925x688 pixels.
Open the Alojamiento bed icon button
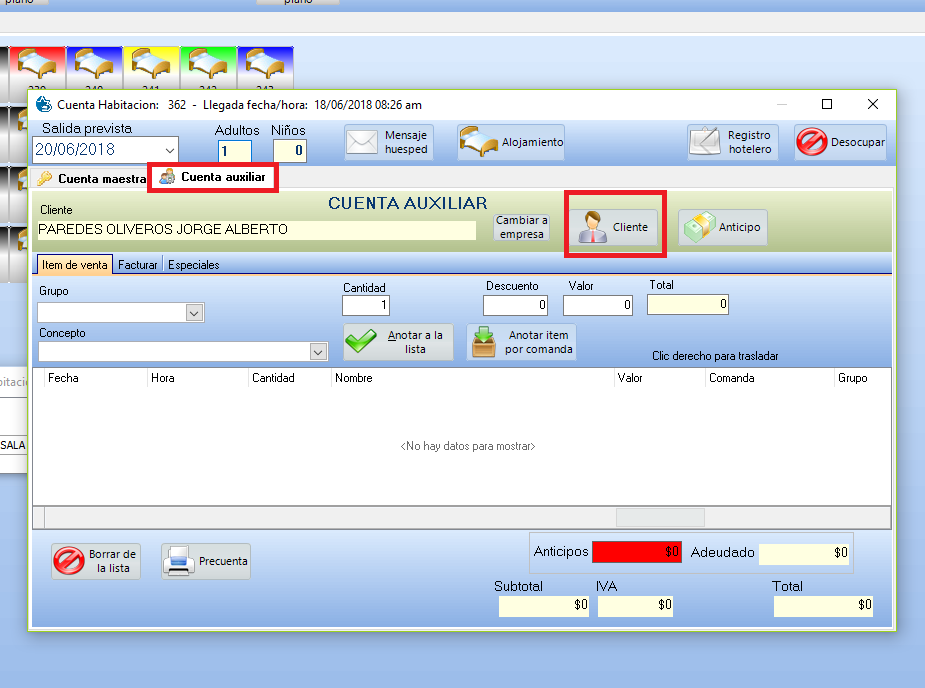click(511, 142)
